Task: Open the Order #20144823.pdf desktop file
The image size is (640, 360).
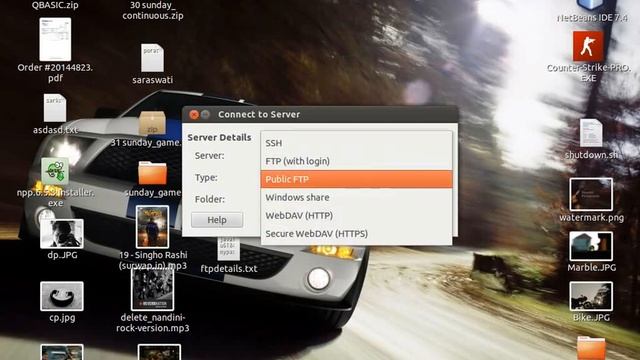Action: [x=55, y=40]
